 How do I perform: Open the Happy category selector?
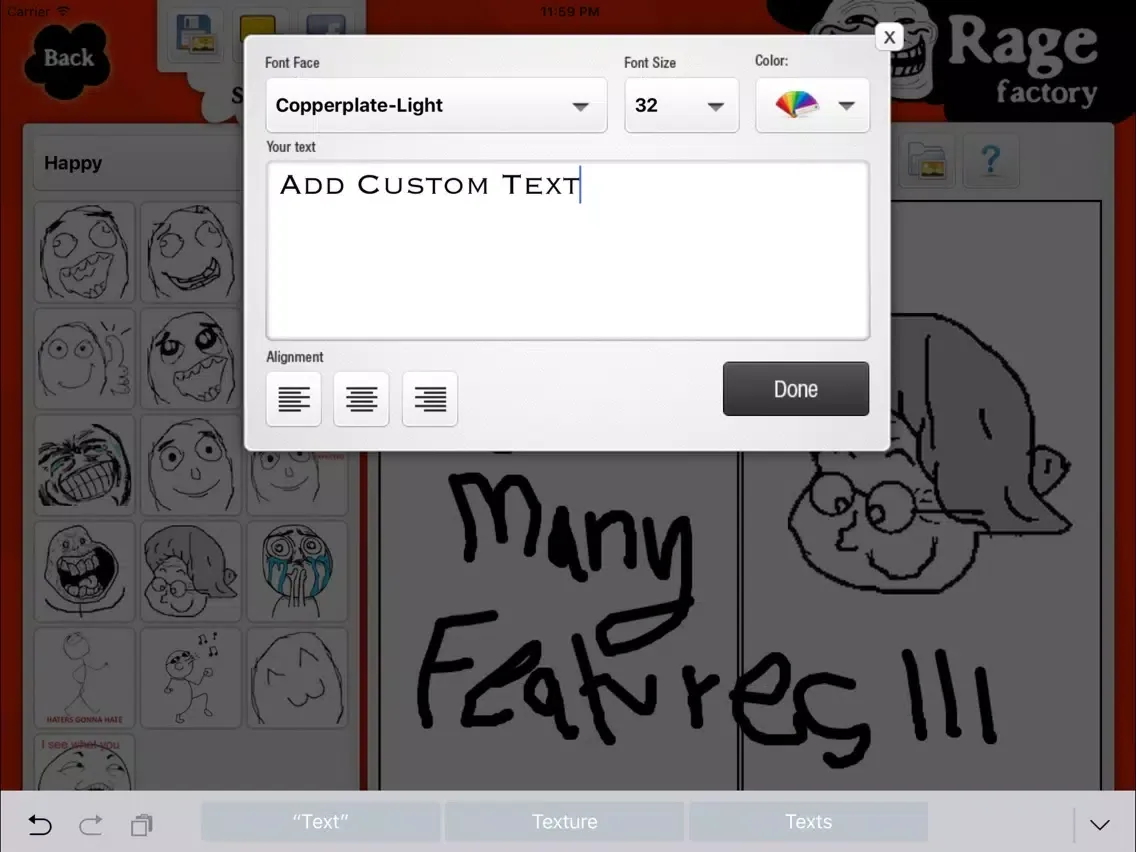[138, 163]
